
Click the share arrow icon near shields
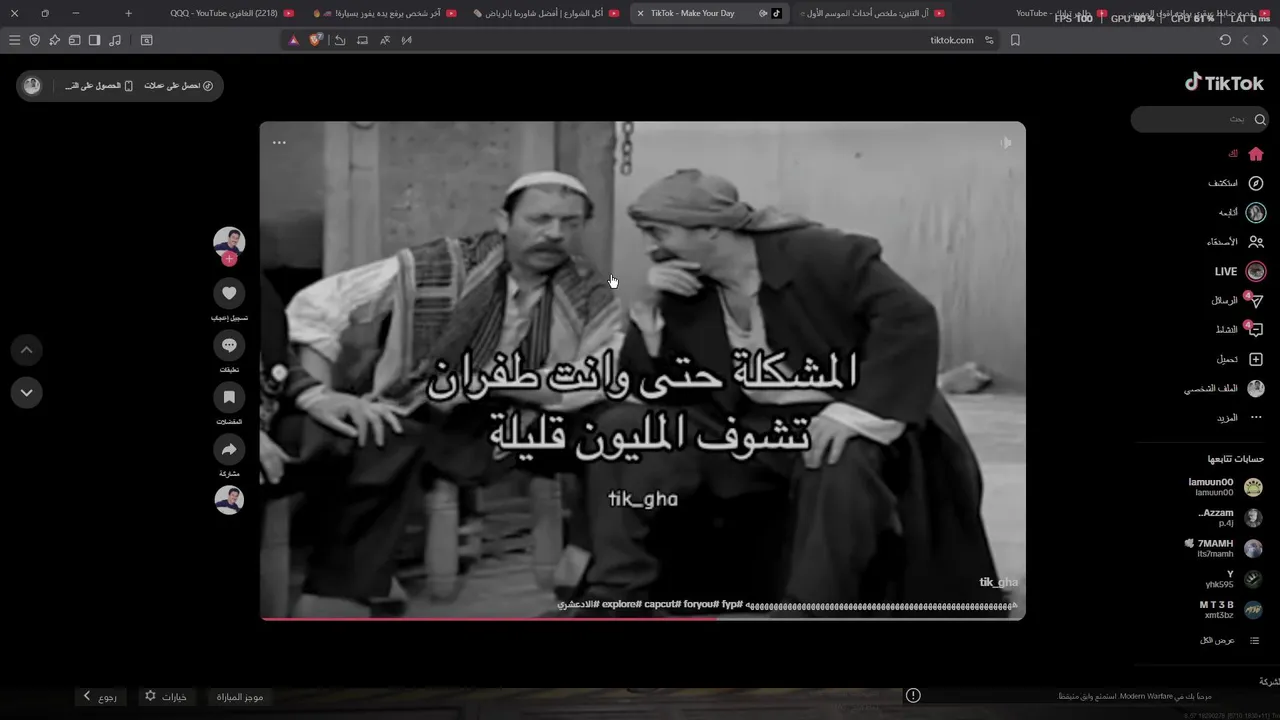pos(340,40)
